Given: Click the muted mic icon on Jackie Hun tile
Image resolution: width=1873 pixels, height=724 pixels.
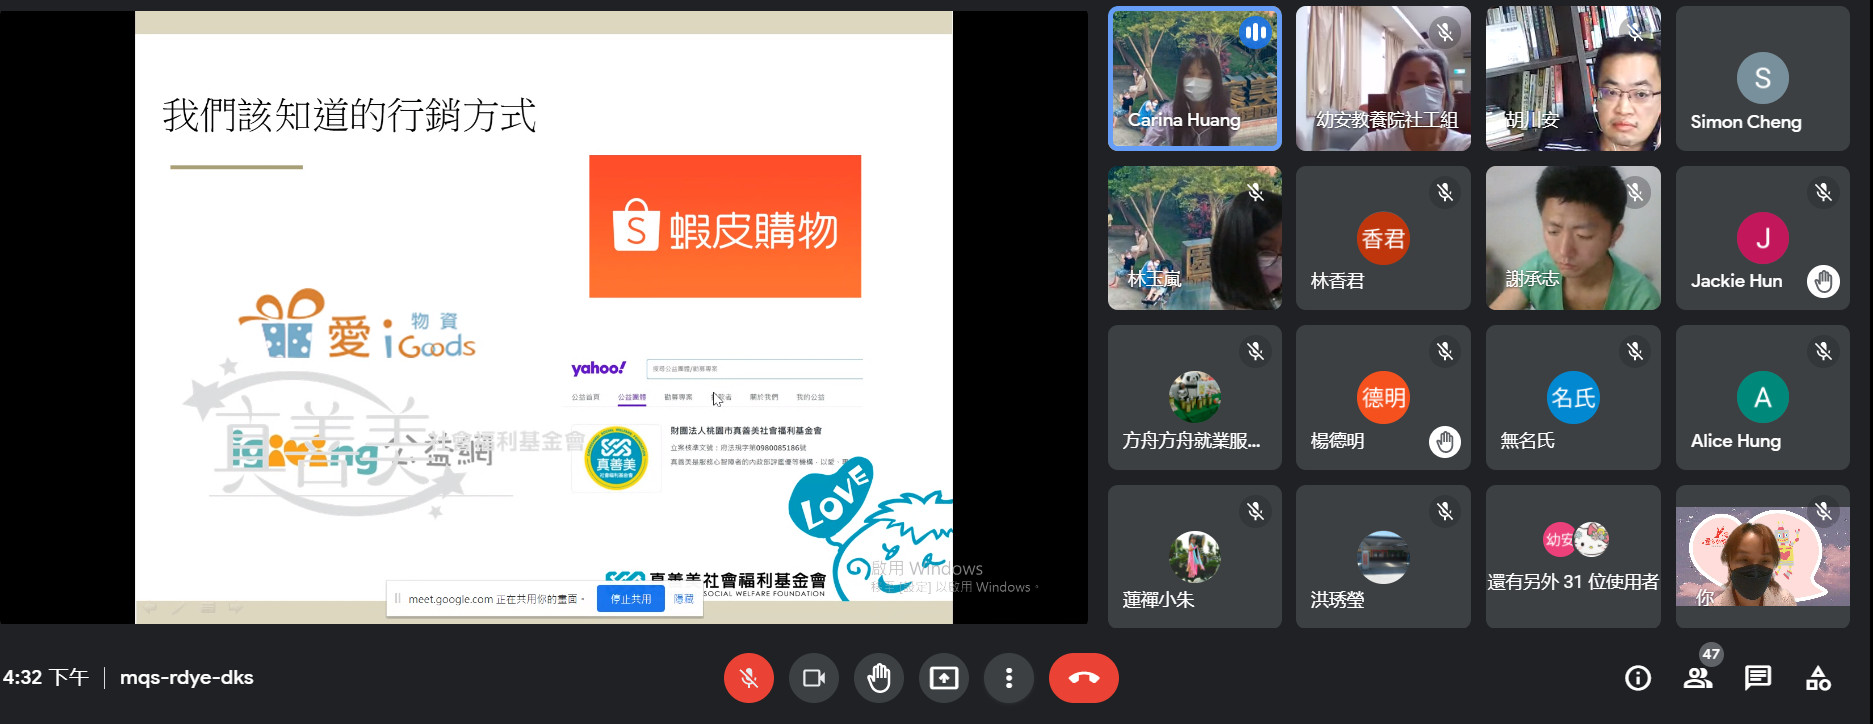Looking at the screenshot, I should pos(1824,192).
